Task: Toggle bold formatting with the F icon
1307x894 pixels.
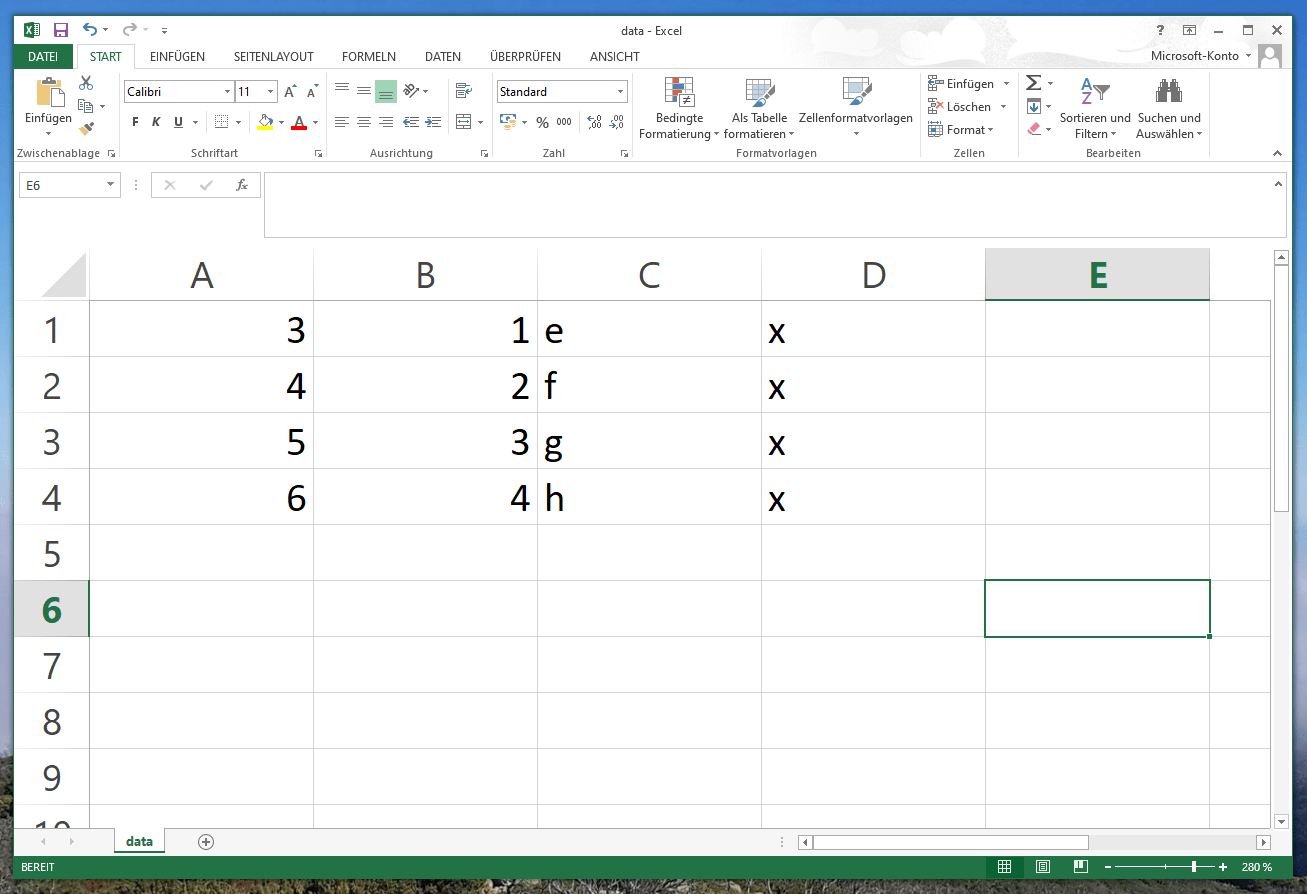Action: (x=134, y=121)
